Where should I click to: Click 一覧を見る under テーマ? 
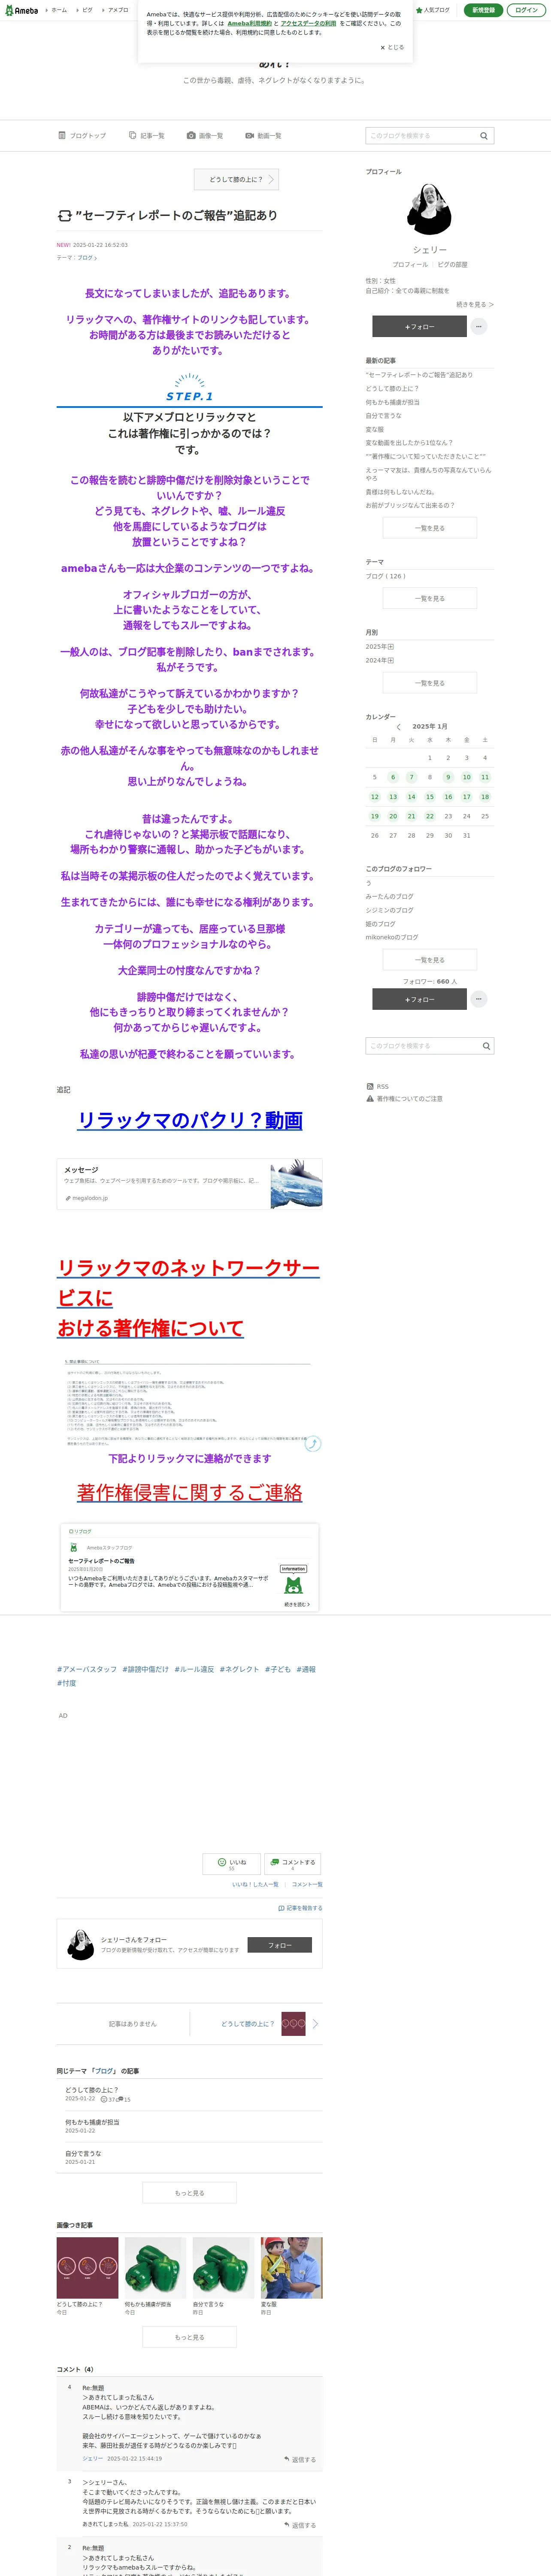[430, 598]
